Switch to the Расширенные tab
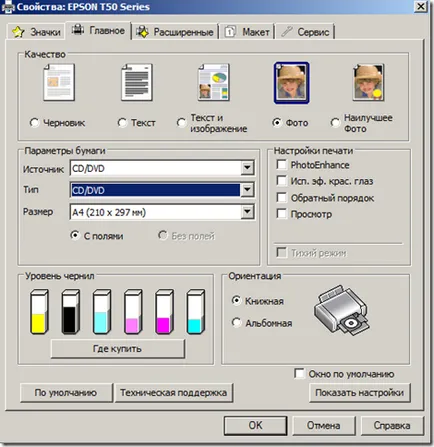Viewport: 434px width, 447px height. click(175, 32)
